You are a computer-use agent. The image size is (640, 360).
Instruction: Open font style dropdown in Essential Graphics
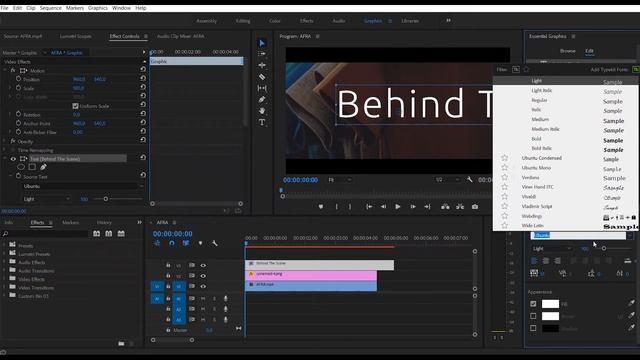coord(551,249)
